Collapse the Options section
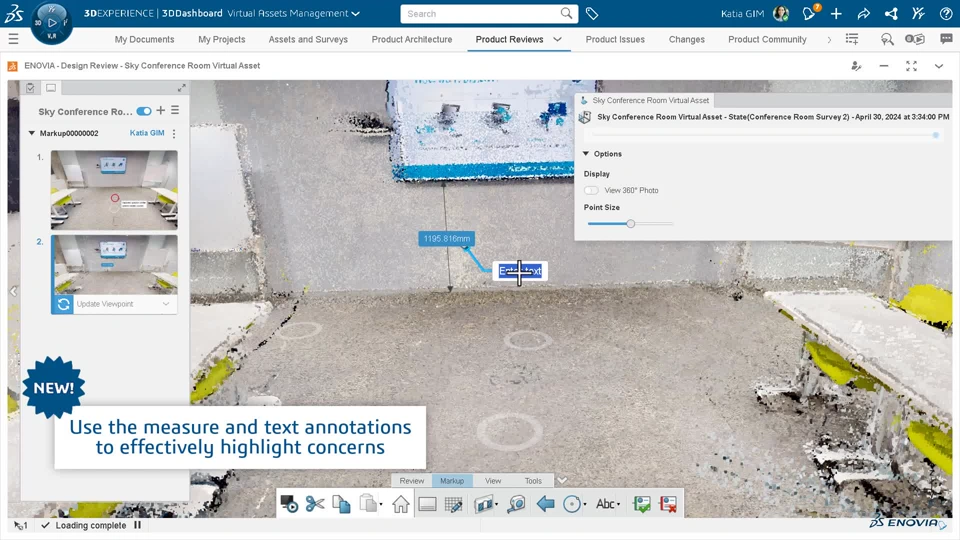960x540 pixels. [586, 154]
